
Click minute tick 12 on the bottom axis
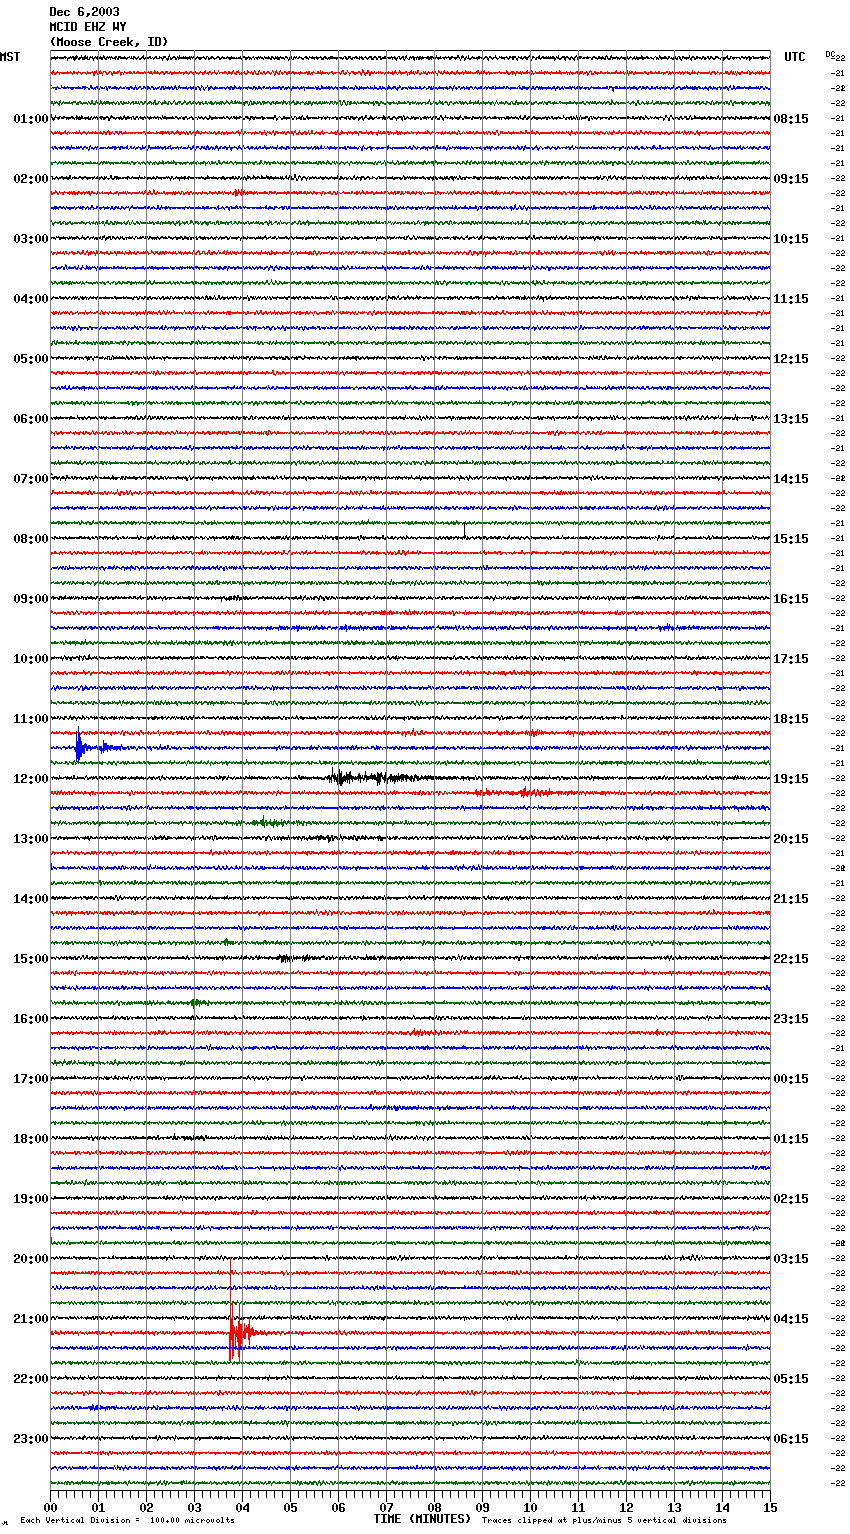click(x=626, y=1507)
